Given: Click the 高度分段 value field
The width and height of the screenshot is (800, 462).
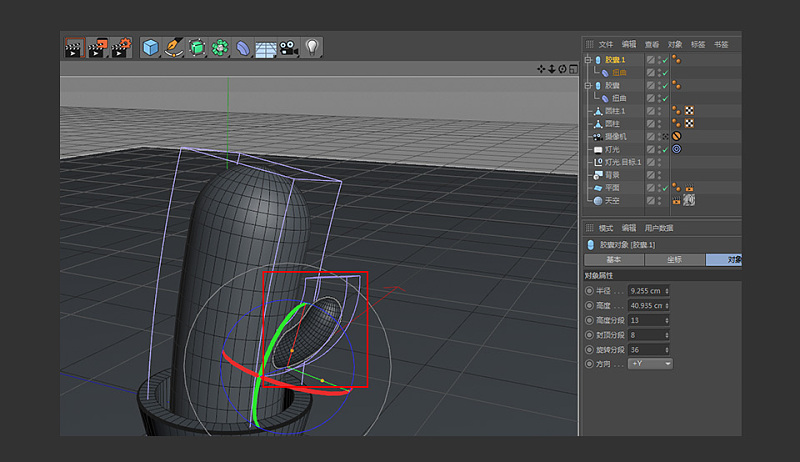Looking at the screenshot, I should pos(642,320).
